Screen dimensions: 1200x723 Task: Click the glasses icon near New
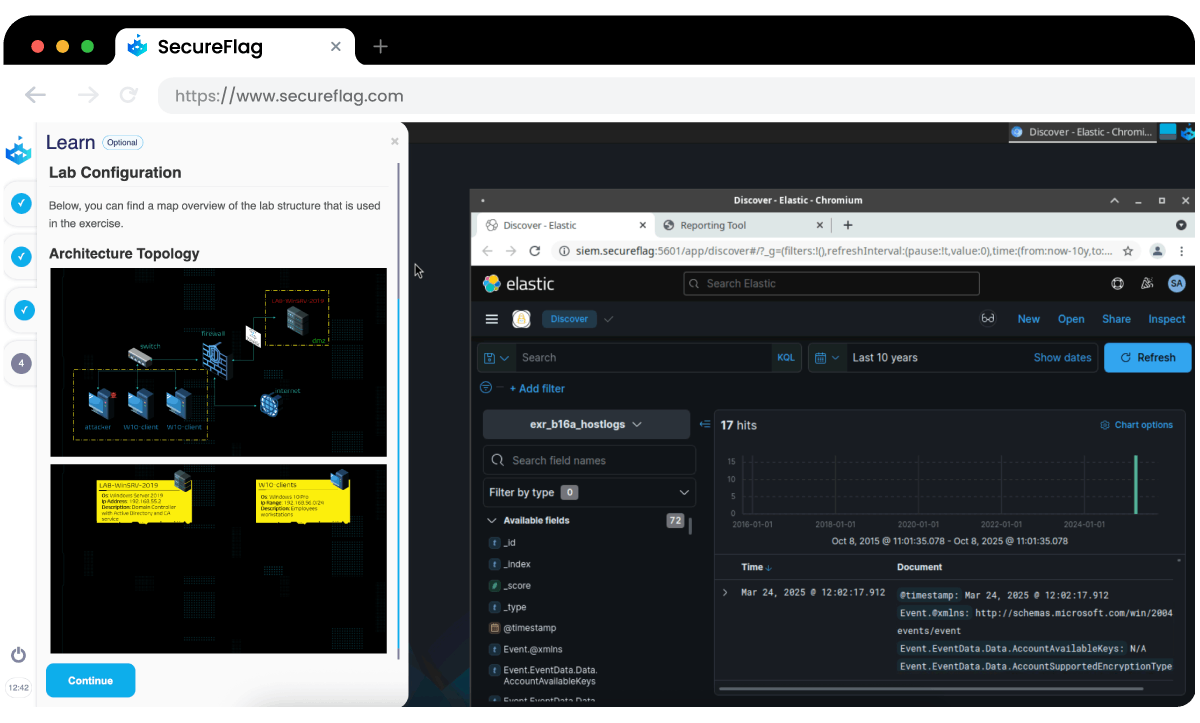coord(988,319)
